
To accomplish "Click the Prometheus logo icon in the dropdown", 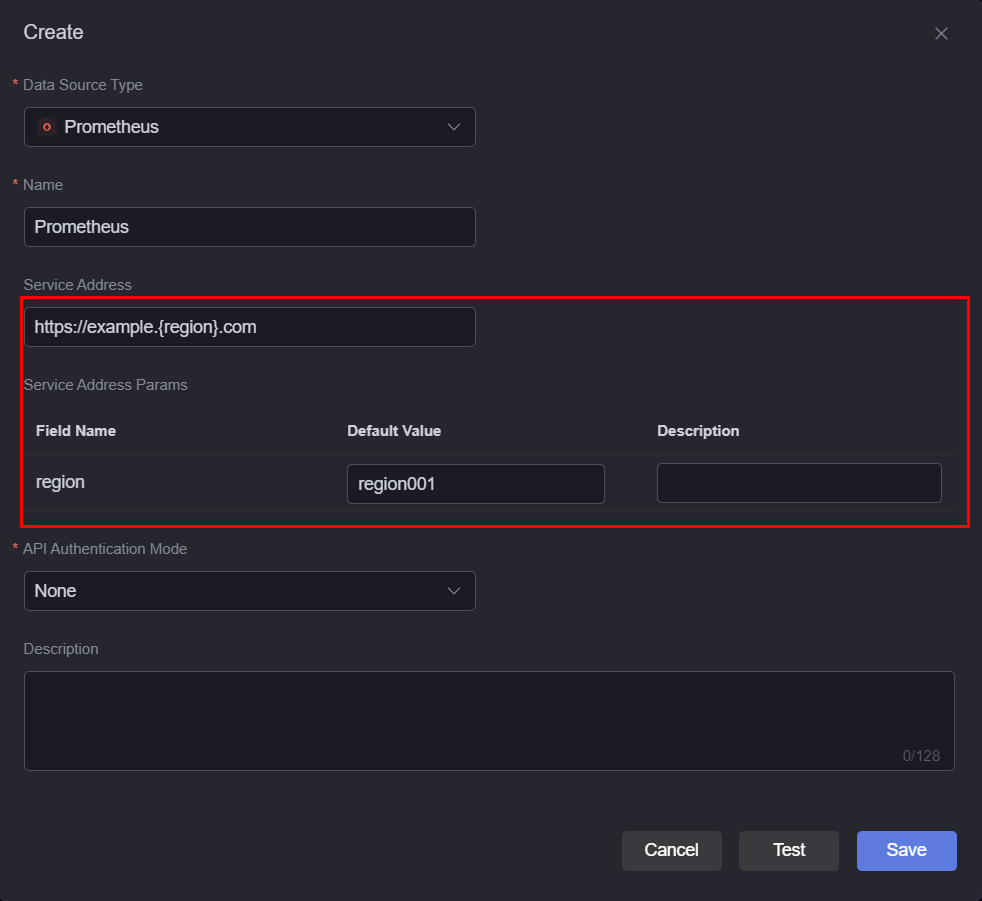I will [x=47, y=127].
